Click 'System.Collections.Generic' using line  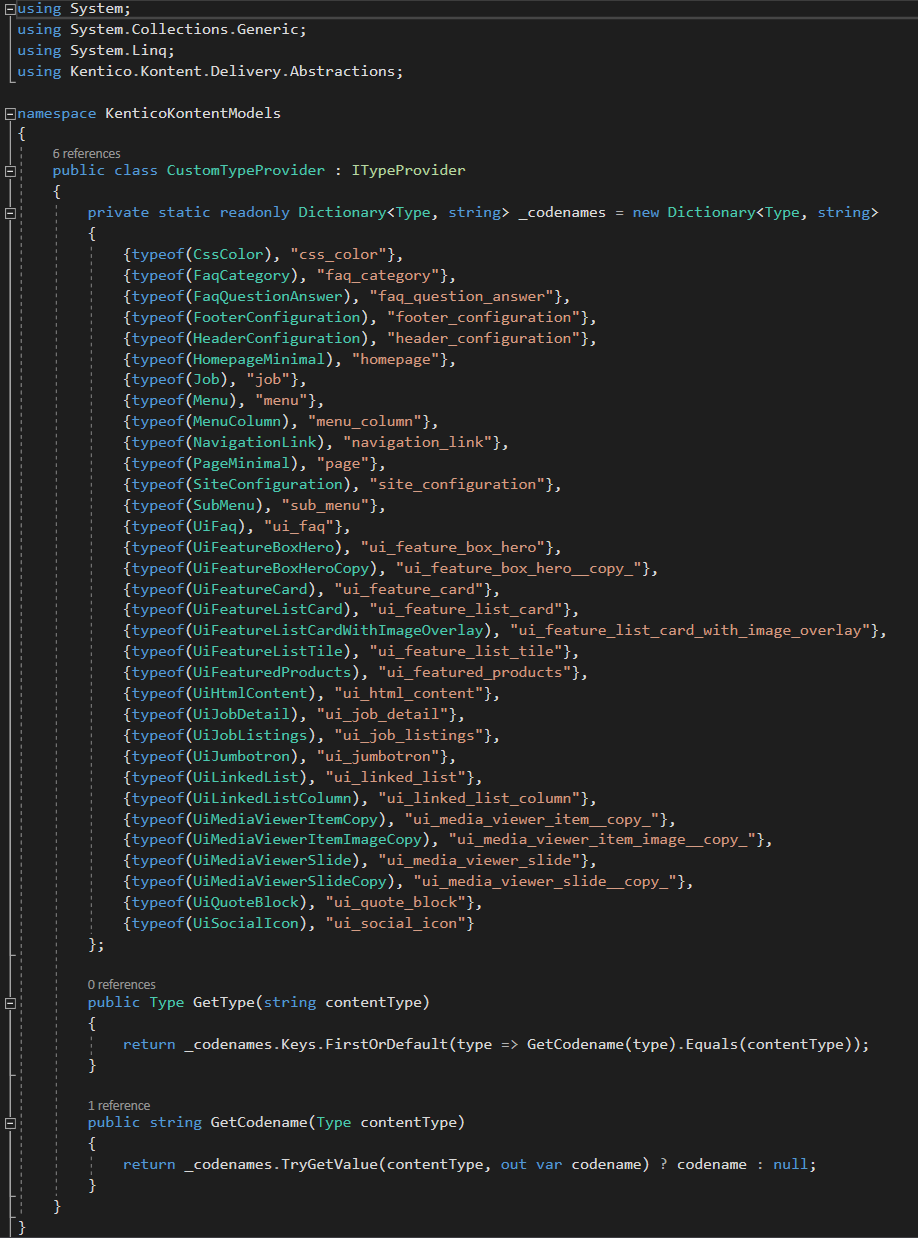pyautogui.click(x=162, y=29)
